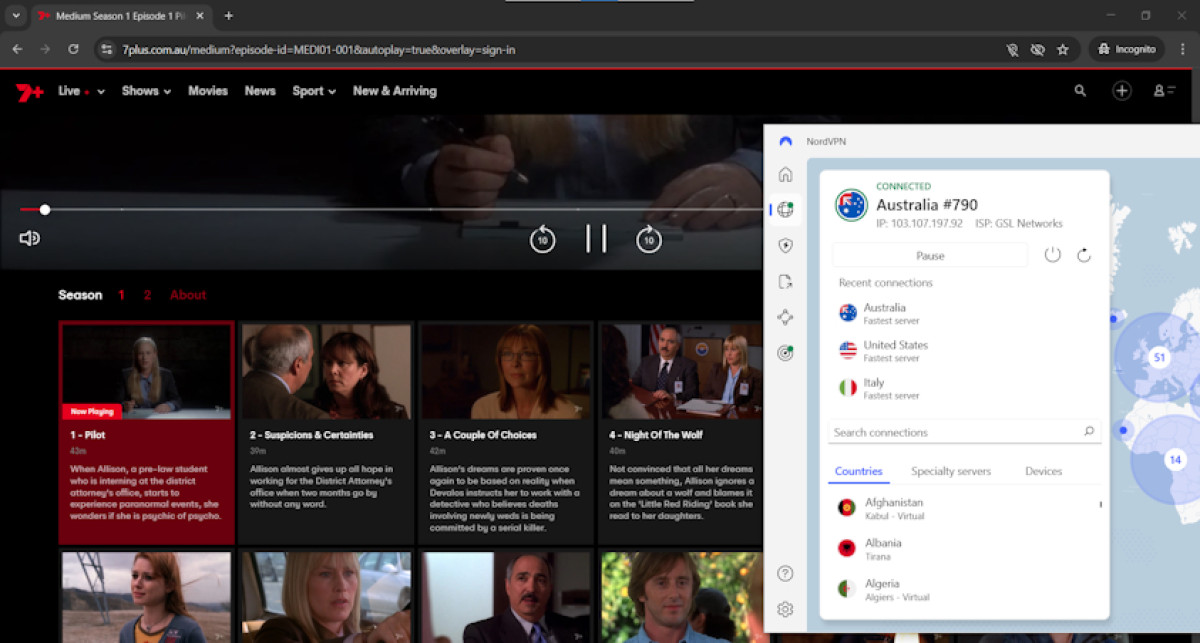Open the Movies menu item
The image size is (1200, 643).
[x=208, y=91]
